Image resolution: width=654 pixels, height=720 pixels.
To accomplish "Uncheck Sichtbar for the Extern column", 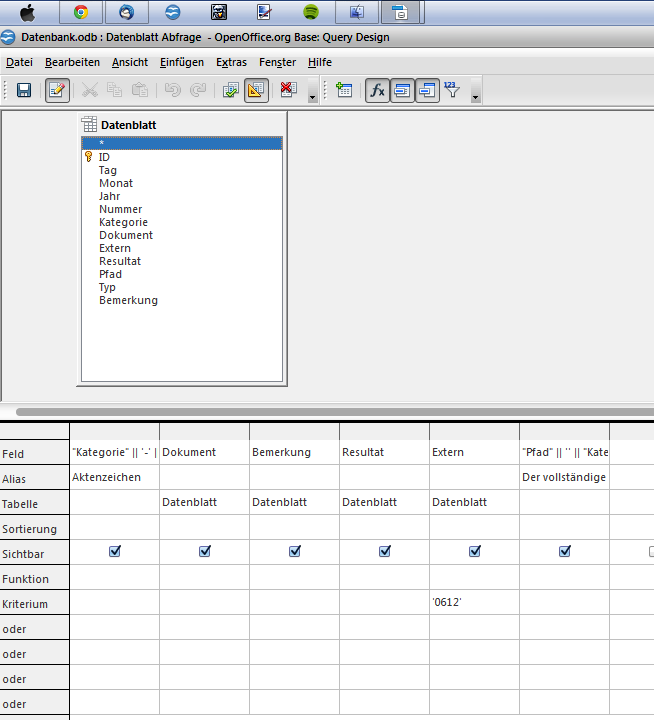I will (x=475, y=551).
